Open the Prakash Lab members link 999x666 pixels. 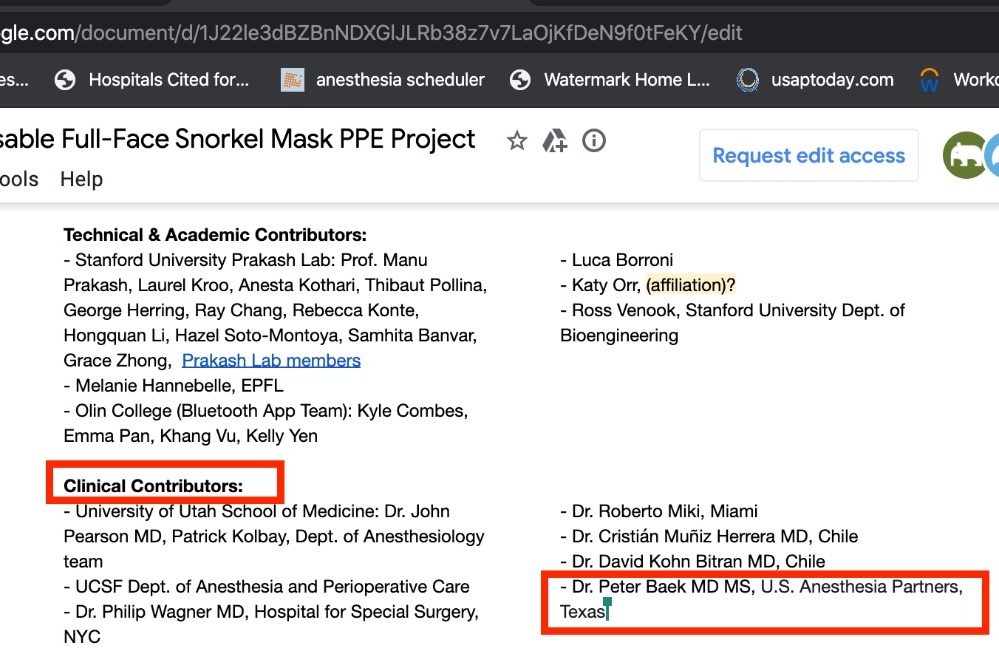click(x=271, y=361)
